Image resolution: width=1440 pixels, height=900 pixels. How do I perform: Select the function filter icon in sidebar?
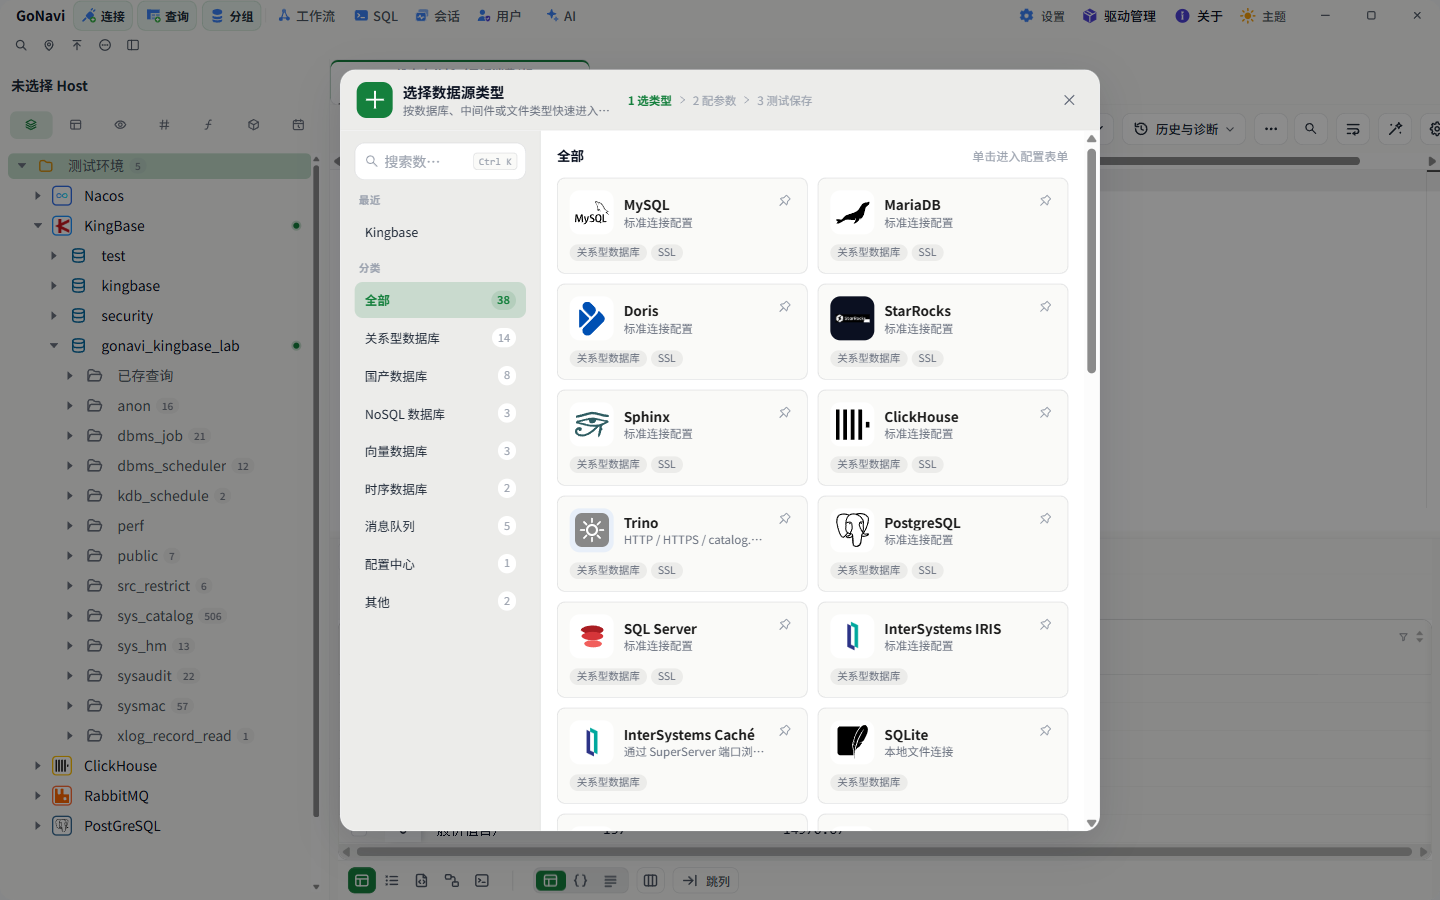tap(209, 125)
